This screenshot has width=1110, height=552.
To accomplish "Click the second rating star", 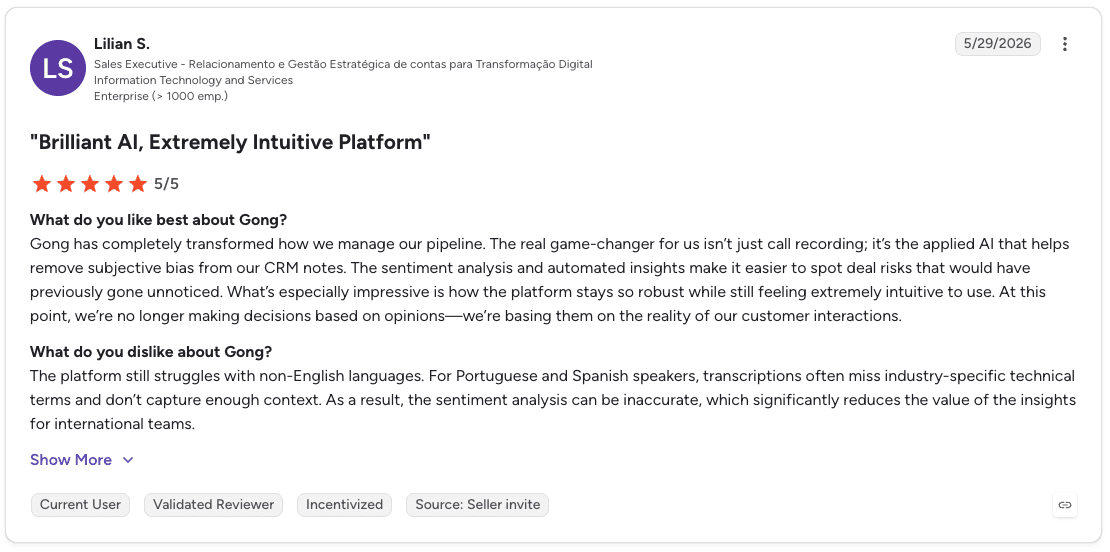I will click(x=66, y=184).
